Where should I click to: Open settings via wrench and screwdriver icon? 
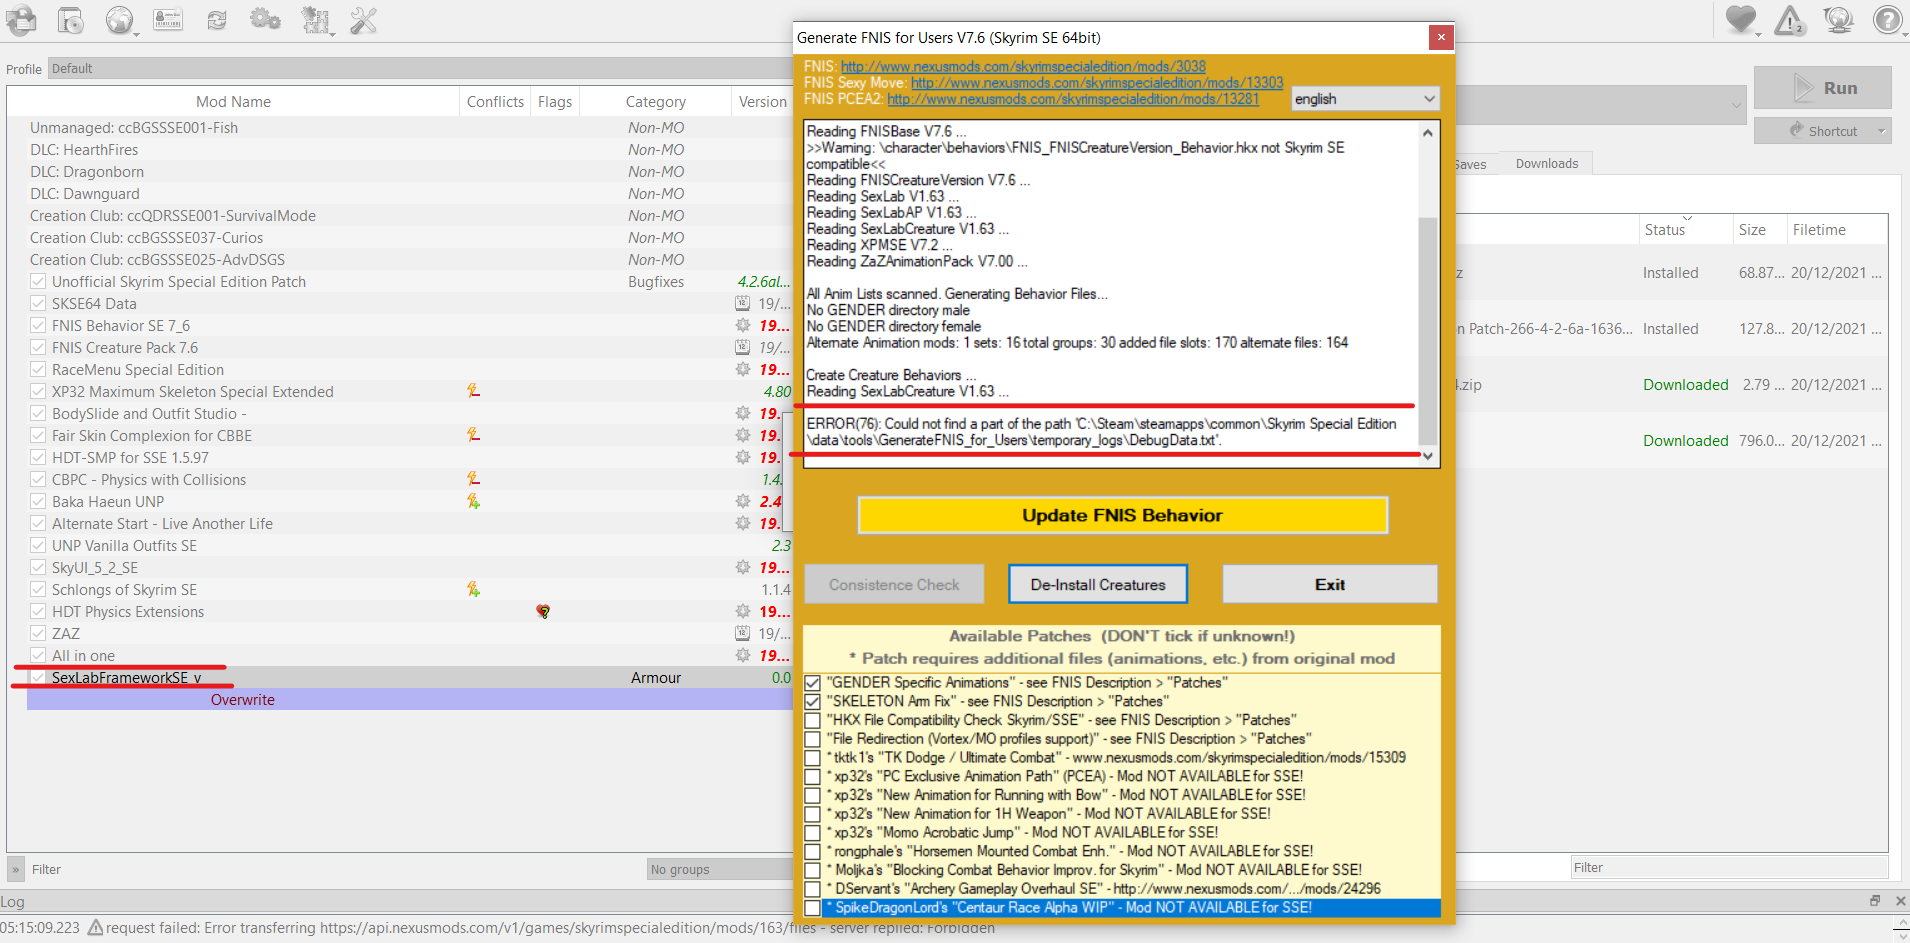tap(364, 20)
